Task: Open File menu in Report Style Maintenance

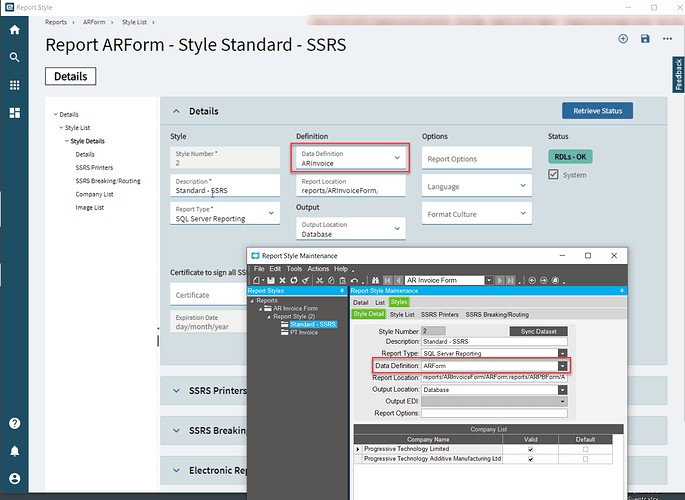Action: (x=259, y=269)
